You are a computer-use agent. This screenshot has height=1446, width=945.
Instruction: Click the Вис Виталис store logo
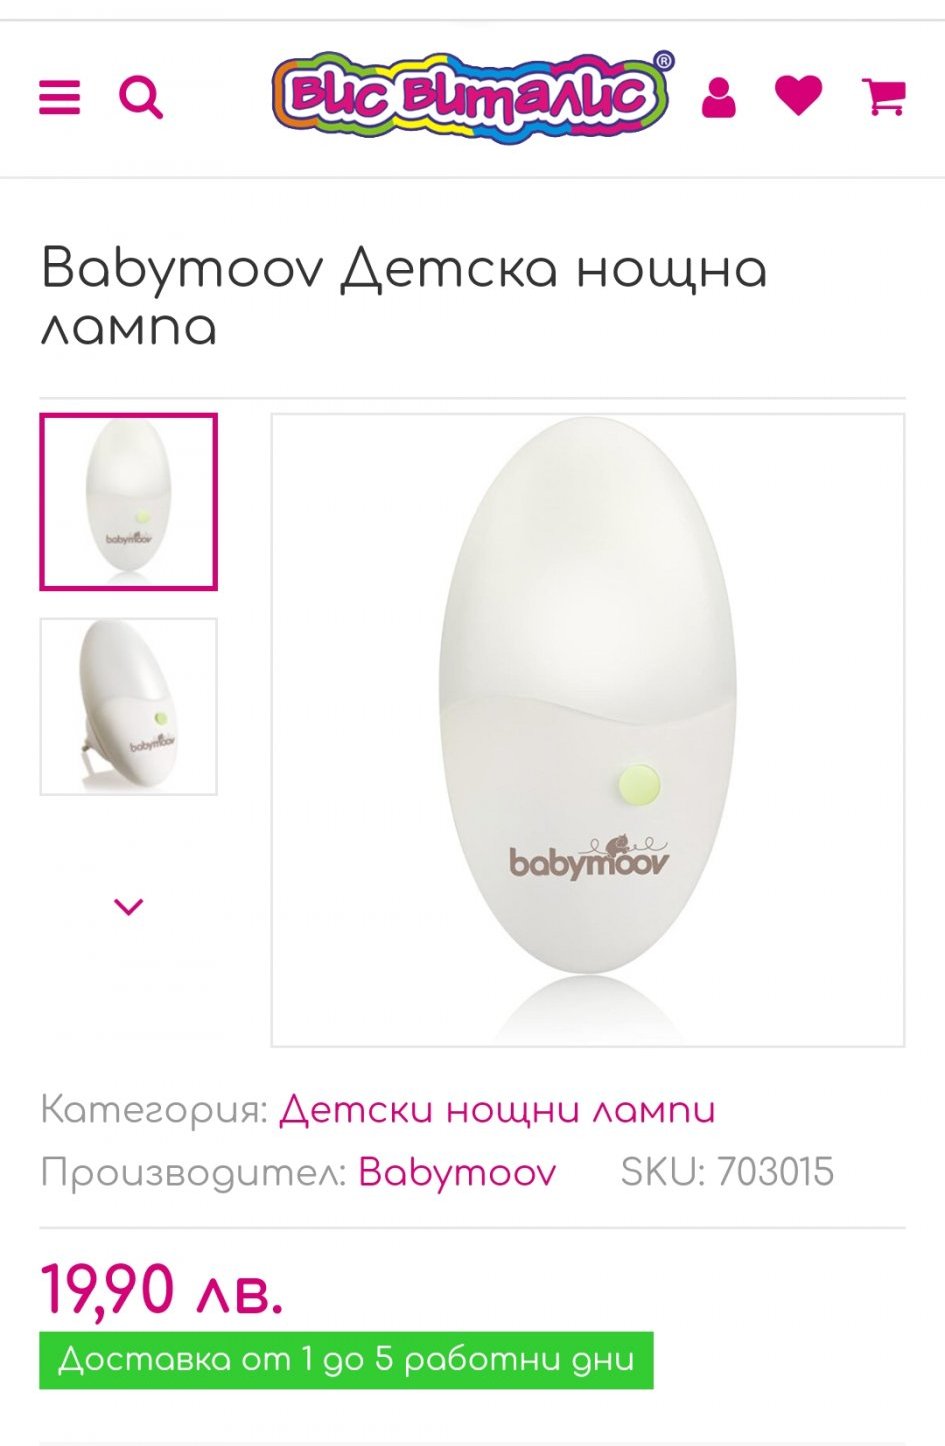tap(471, 96)
